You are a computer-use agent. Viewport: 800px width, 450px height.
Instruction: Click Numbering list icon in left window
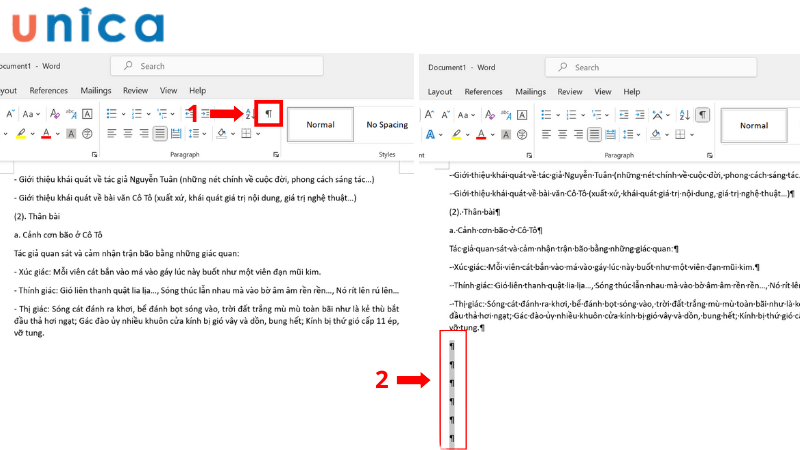(x=136, y=113)
